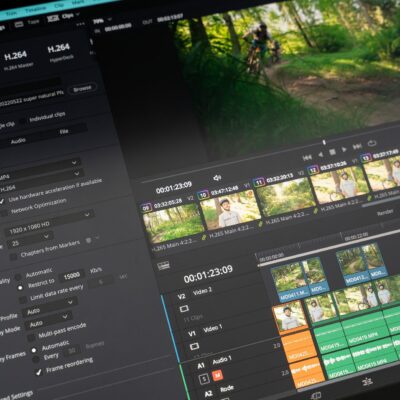Open the Mark menu in menu bar

coord(79,3)
